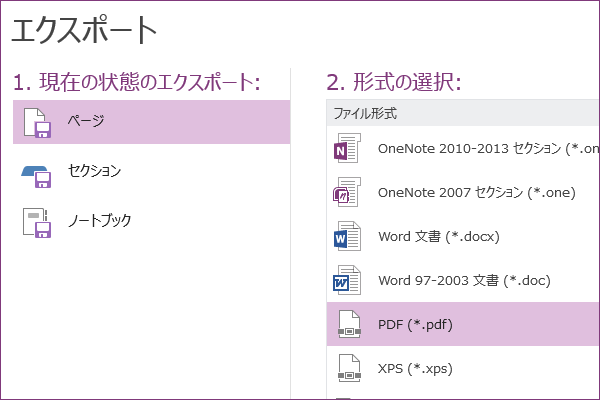Click the セクション save icon
The height and width of the screenshot is (400, 600).
[36, 176]
